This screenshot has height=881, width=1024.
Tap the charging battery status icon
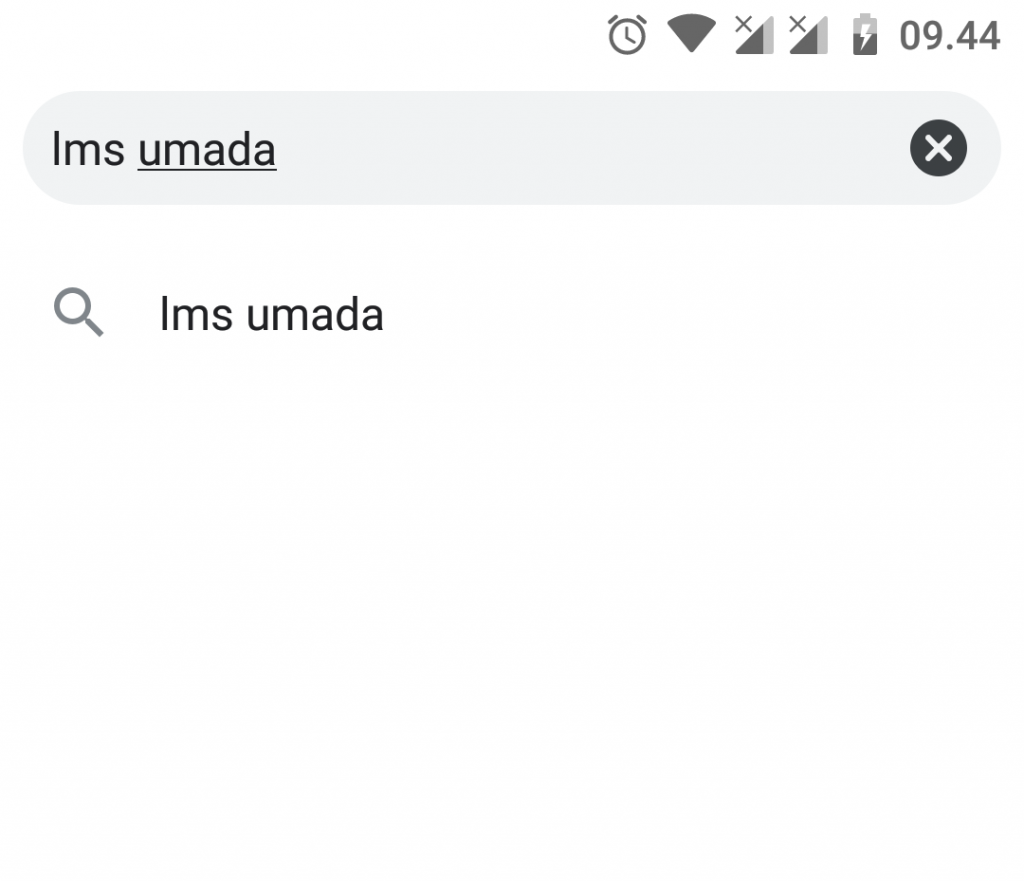tap(865, 34)
